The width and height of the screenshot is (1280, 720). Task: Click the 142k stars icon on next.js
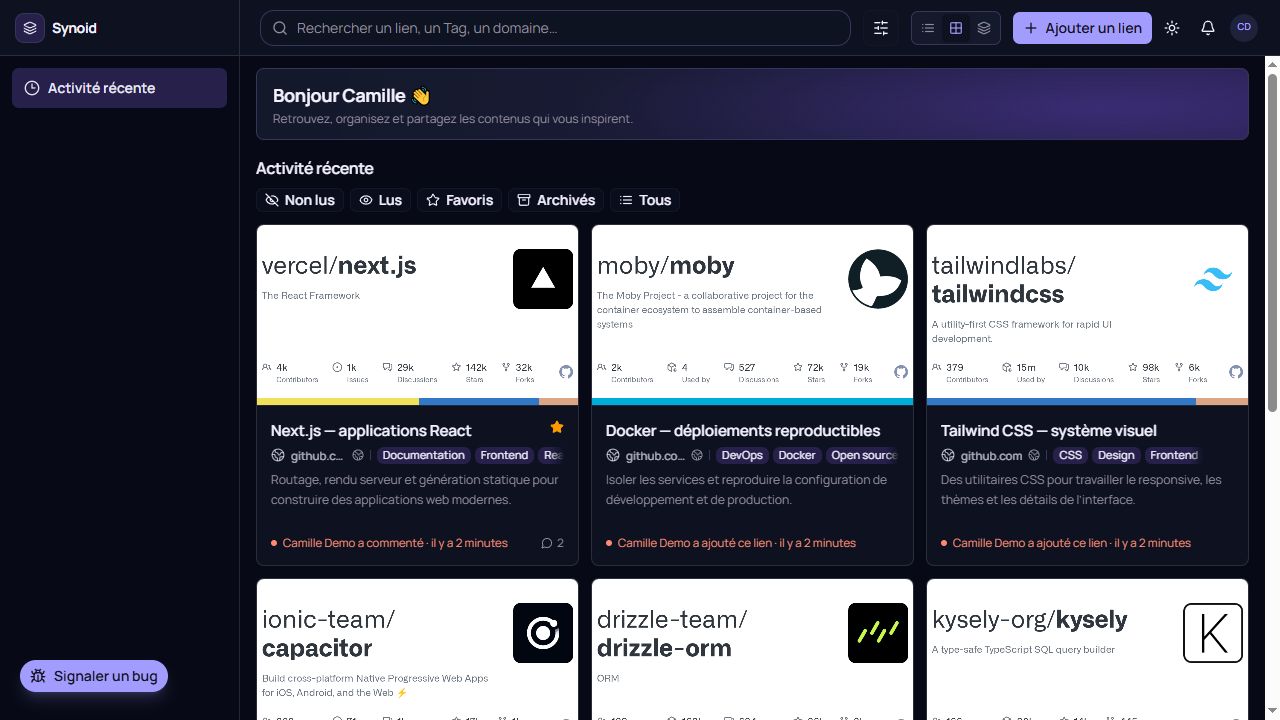tap(456, 368)
